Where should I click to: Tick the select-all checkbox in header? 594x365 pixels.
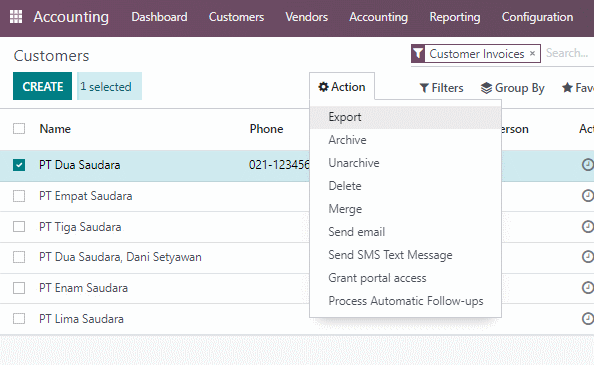click(19, 129)
